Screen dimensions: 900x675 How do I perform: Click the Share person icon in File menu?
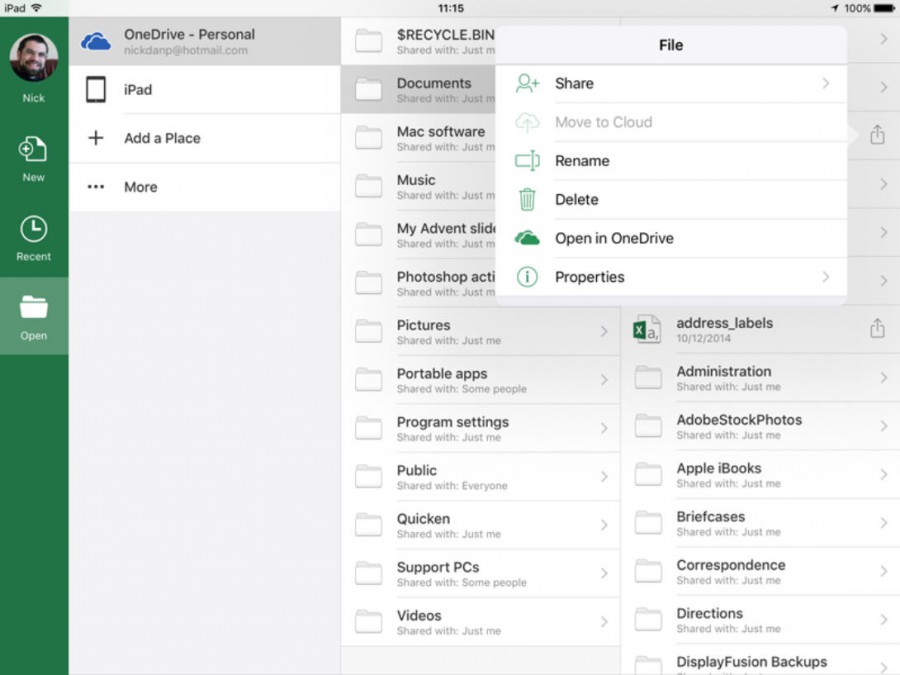tap(527, 85)
